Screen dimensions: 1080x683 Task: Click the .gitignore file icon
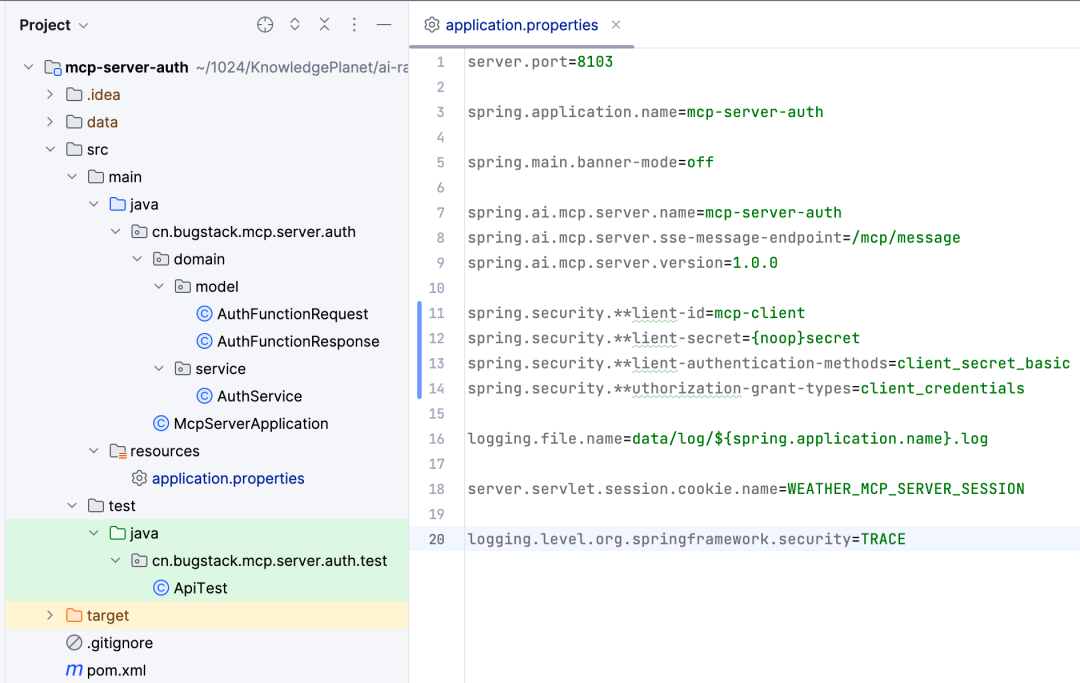(74, 643)
